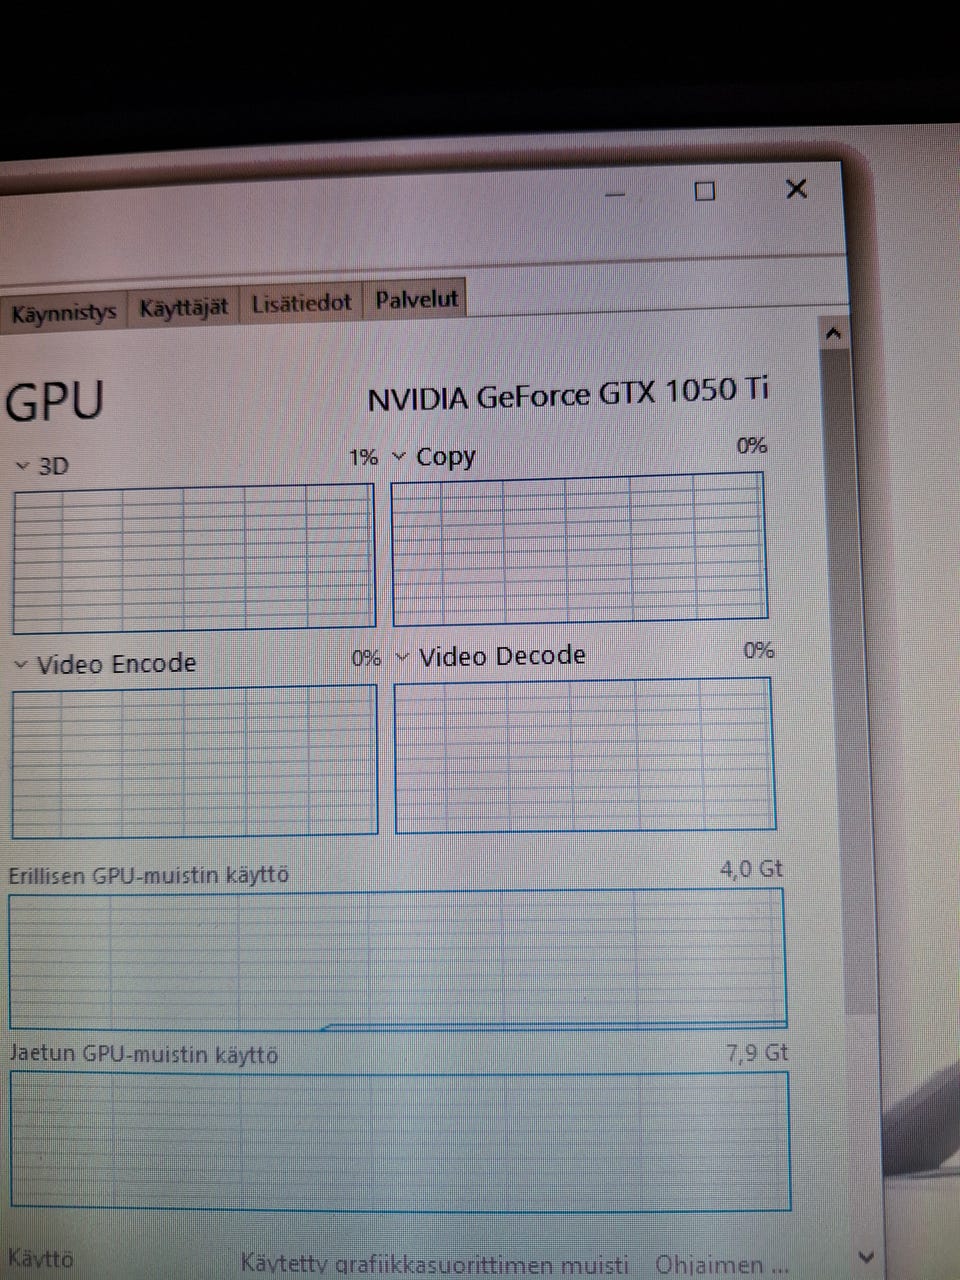Click the GPU heading
The image size is (960, 1280).
55,401
